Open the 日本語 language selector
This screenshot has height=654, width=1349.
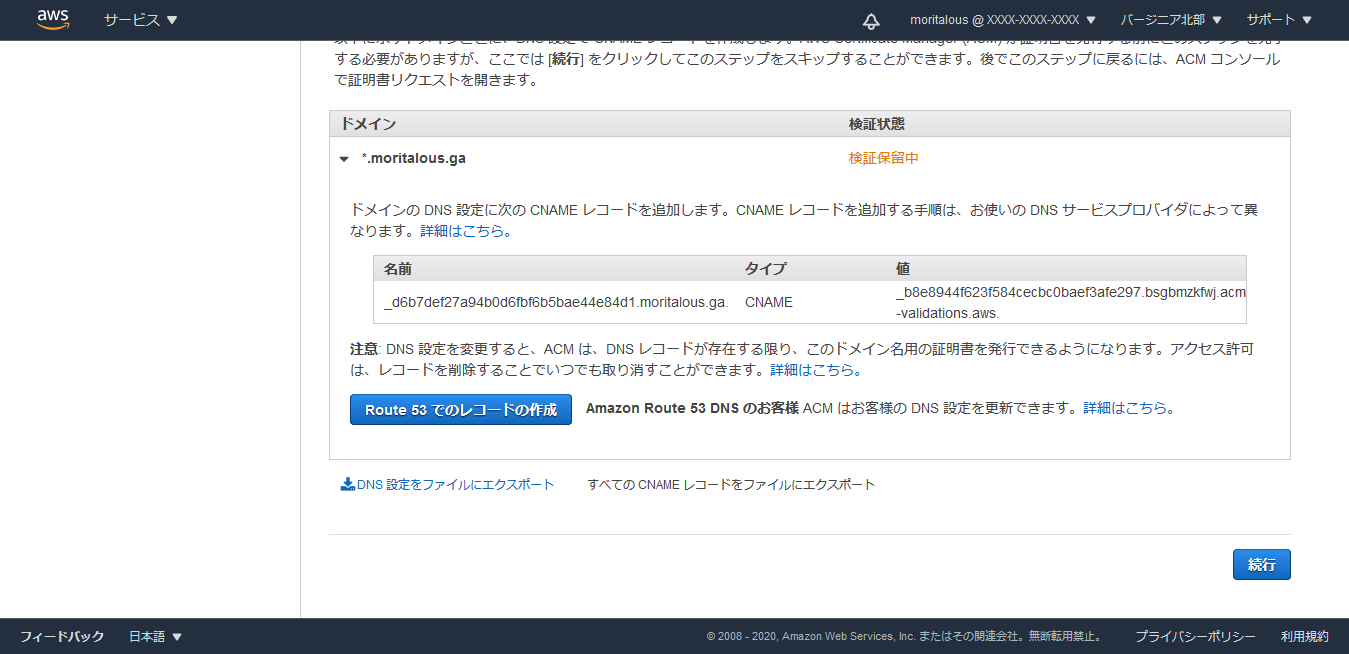[x=155, y=637]
